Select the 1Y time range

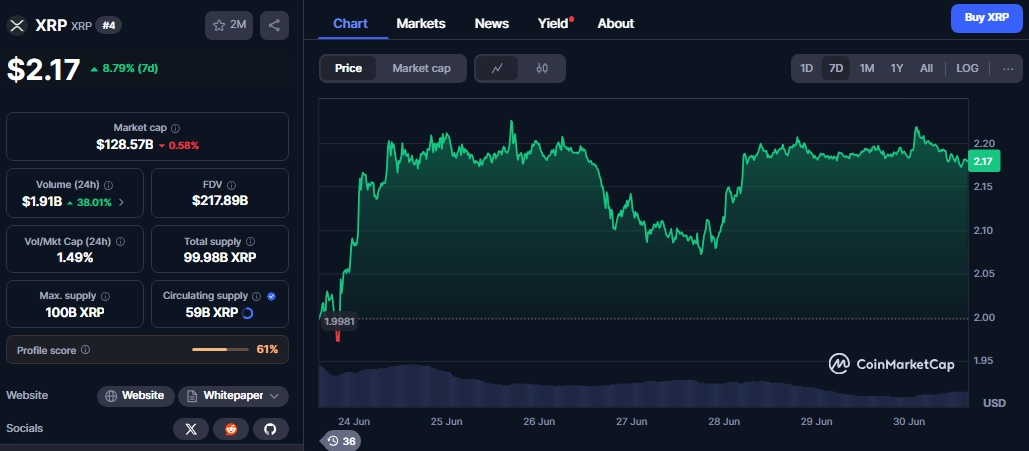[897, 68]
